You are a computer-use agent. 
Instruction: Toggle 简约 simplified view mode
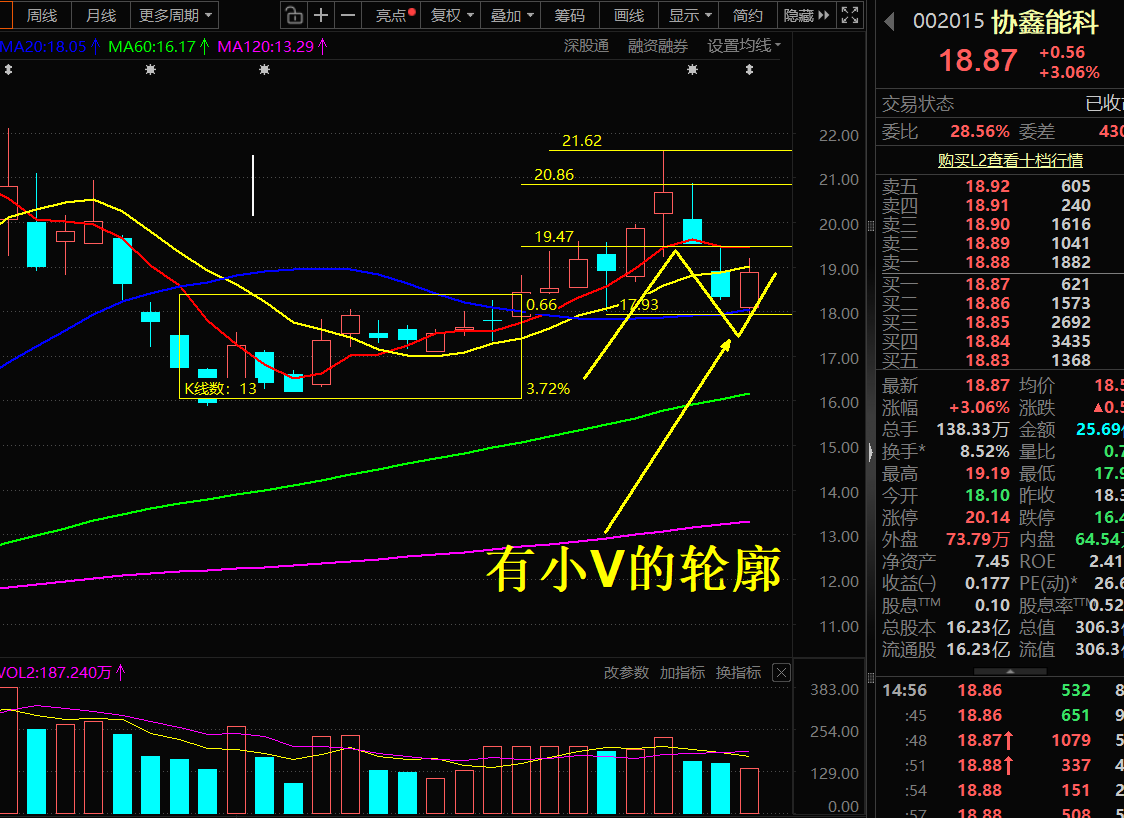coord(748,15)
